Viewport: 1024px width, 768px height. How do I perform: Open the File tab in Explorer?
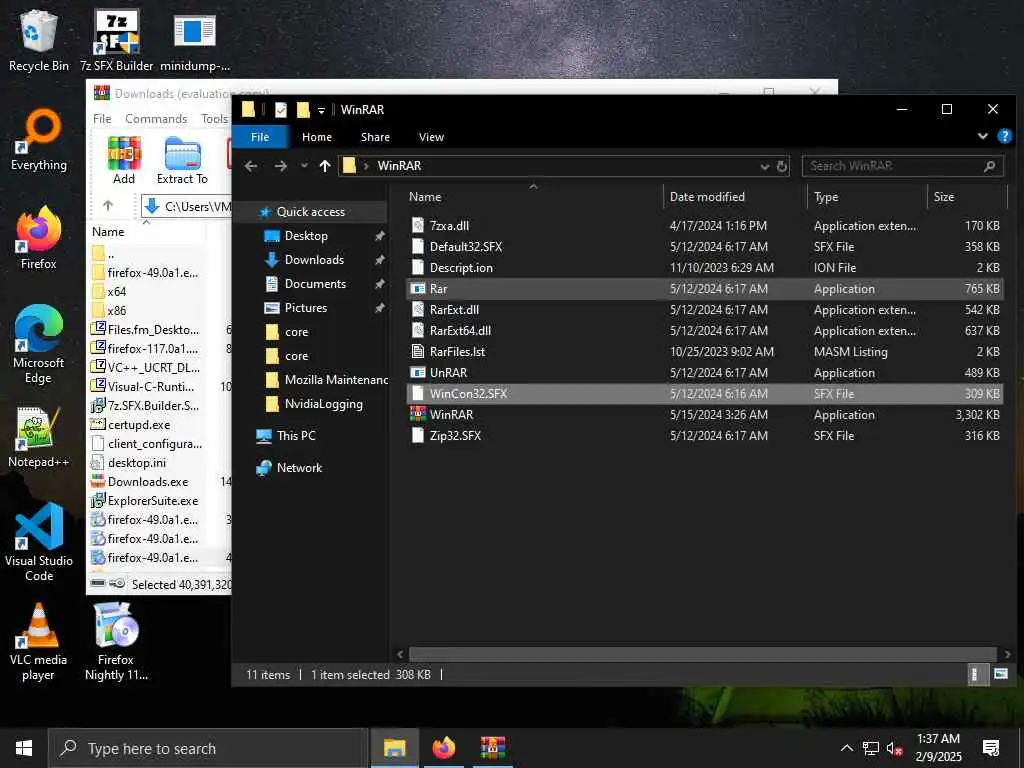pos(260,136)
